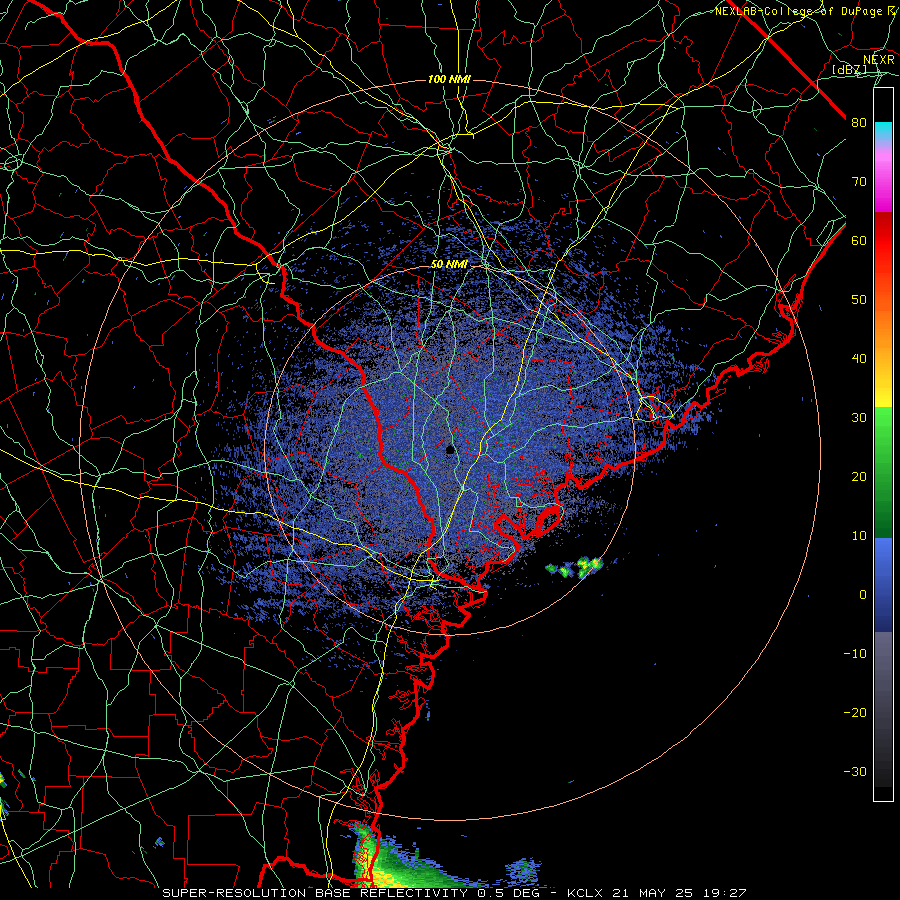Image resolution: width=900 pixels, height=900 pixels.
Task: Click the NEXLAB College of DuPage credit text
Action: [x=805, y=11]
